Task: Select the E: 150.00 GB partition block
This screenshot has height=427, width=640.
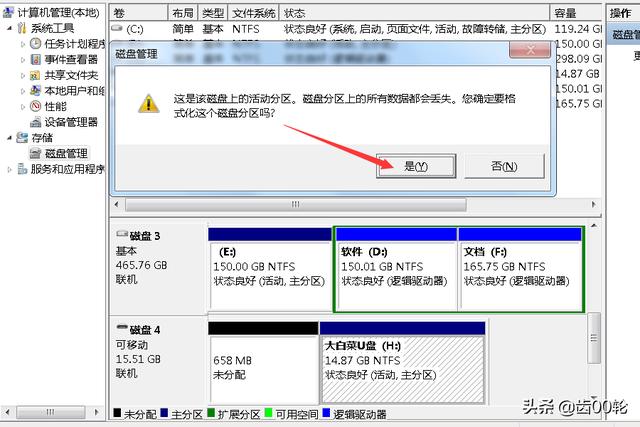Action: pyautogui.click(x=270, y=270)
